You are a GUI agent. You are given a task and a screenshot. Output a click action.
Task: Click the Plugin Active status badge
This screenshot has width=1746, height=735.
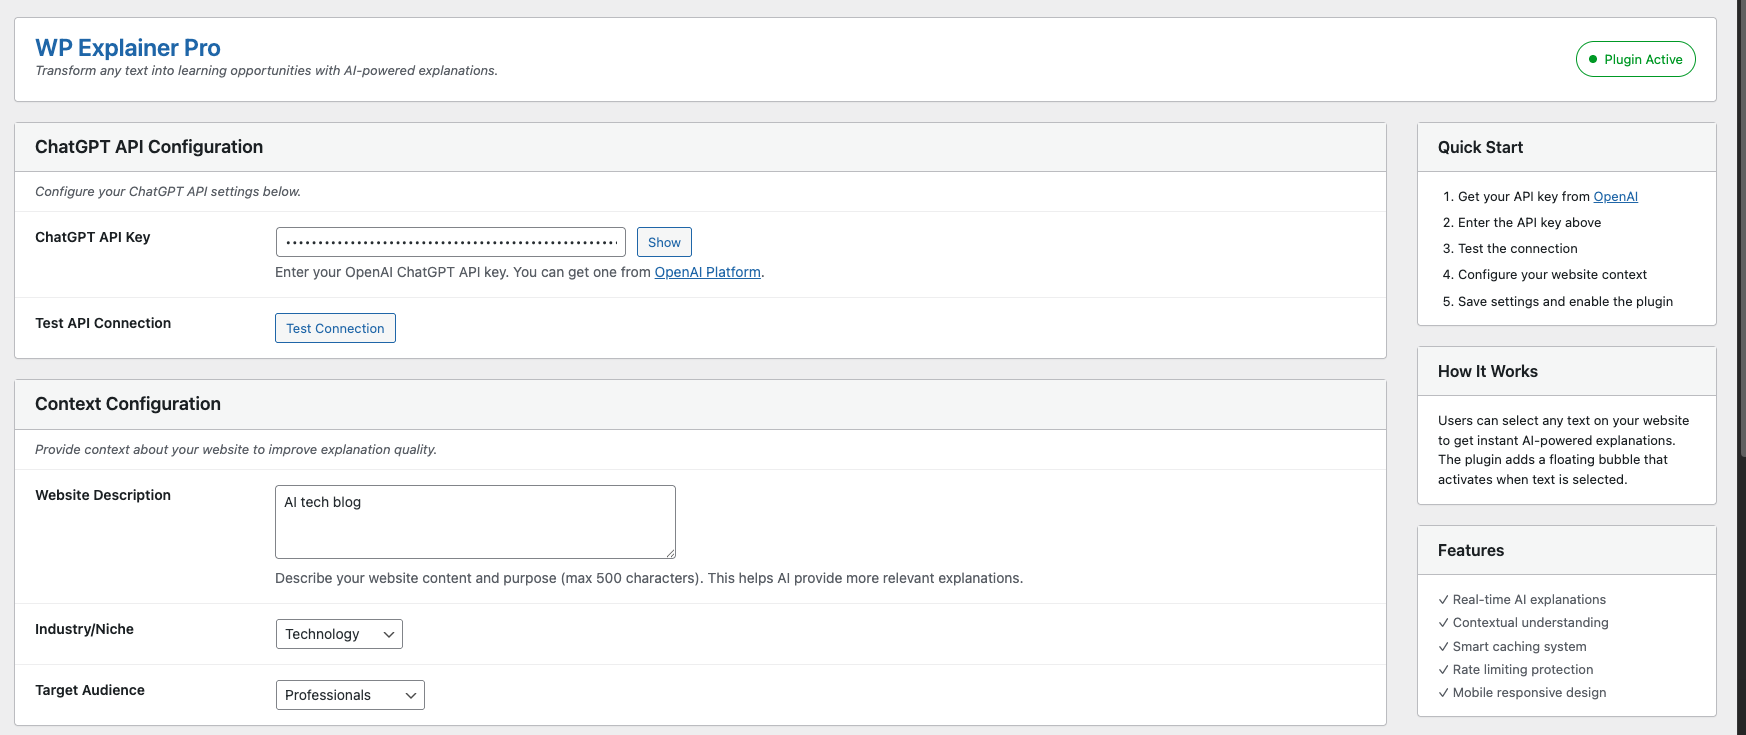[x=1635, y=59]
